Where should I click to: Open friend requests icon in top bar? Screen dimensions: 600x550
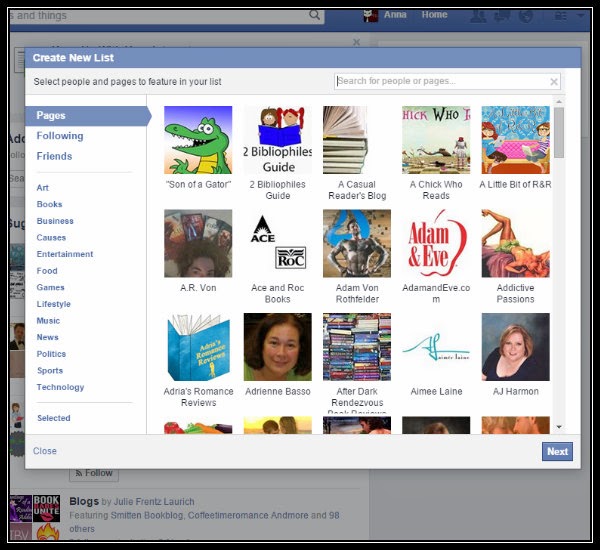[478, 16]
